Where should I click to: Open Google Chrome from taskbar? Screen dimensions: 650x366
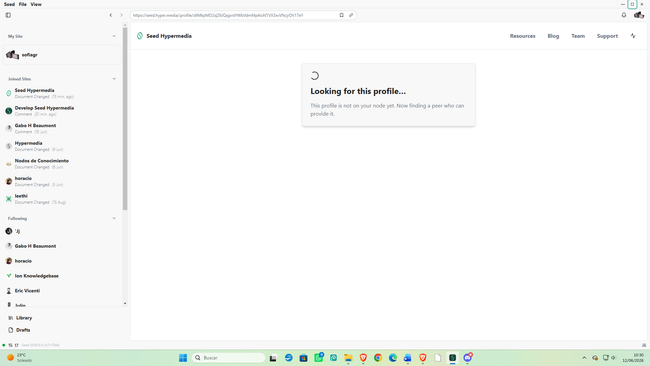point(378,358)
